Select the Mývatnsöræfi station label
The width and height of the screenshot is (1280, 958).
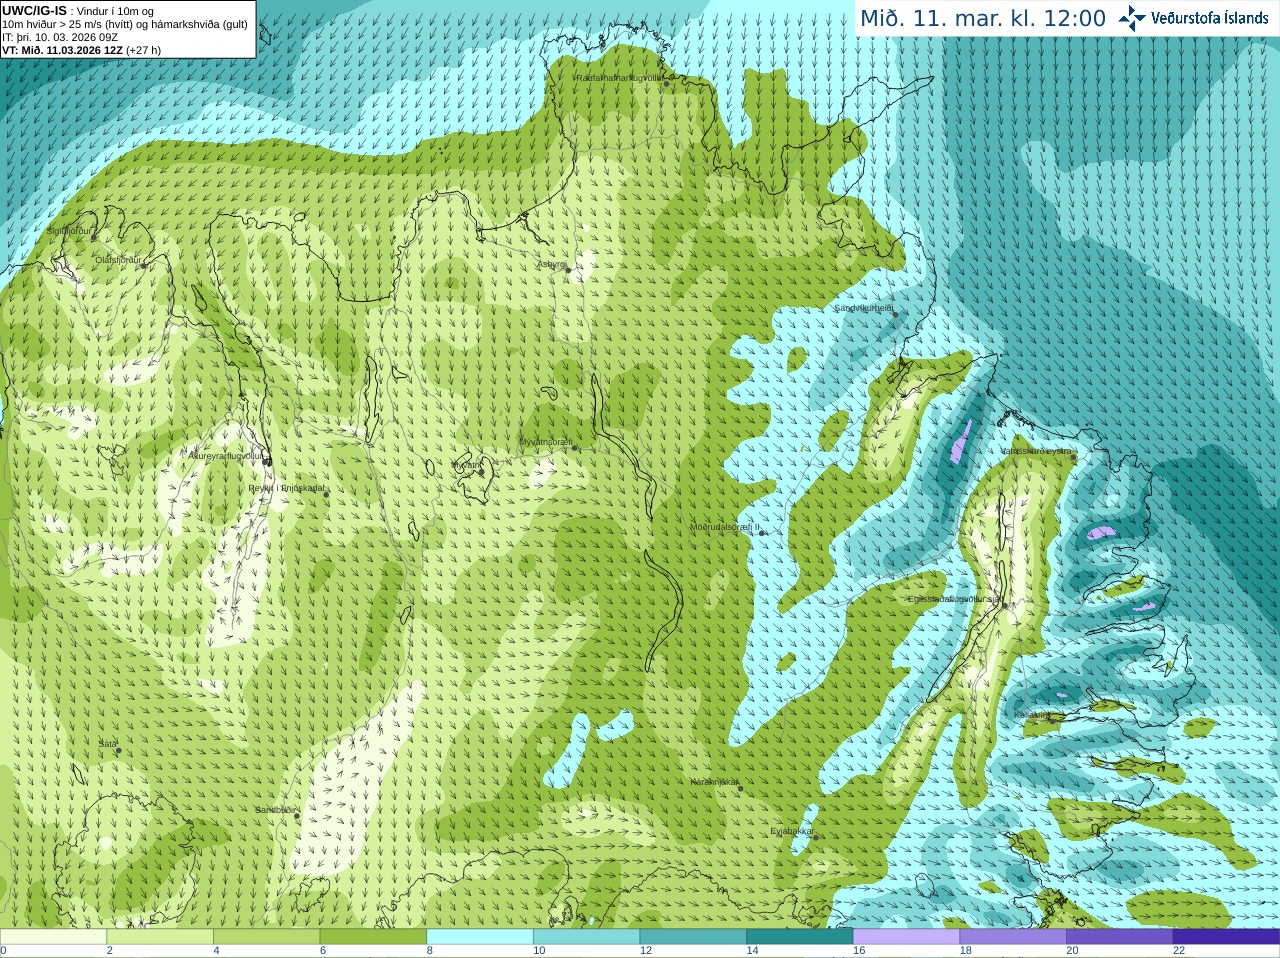pyautogui.click(x=545, y=442)
